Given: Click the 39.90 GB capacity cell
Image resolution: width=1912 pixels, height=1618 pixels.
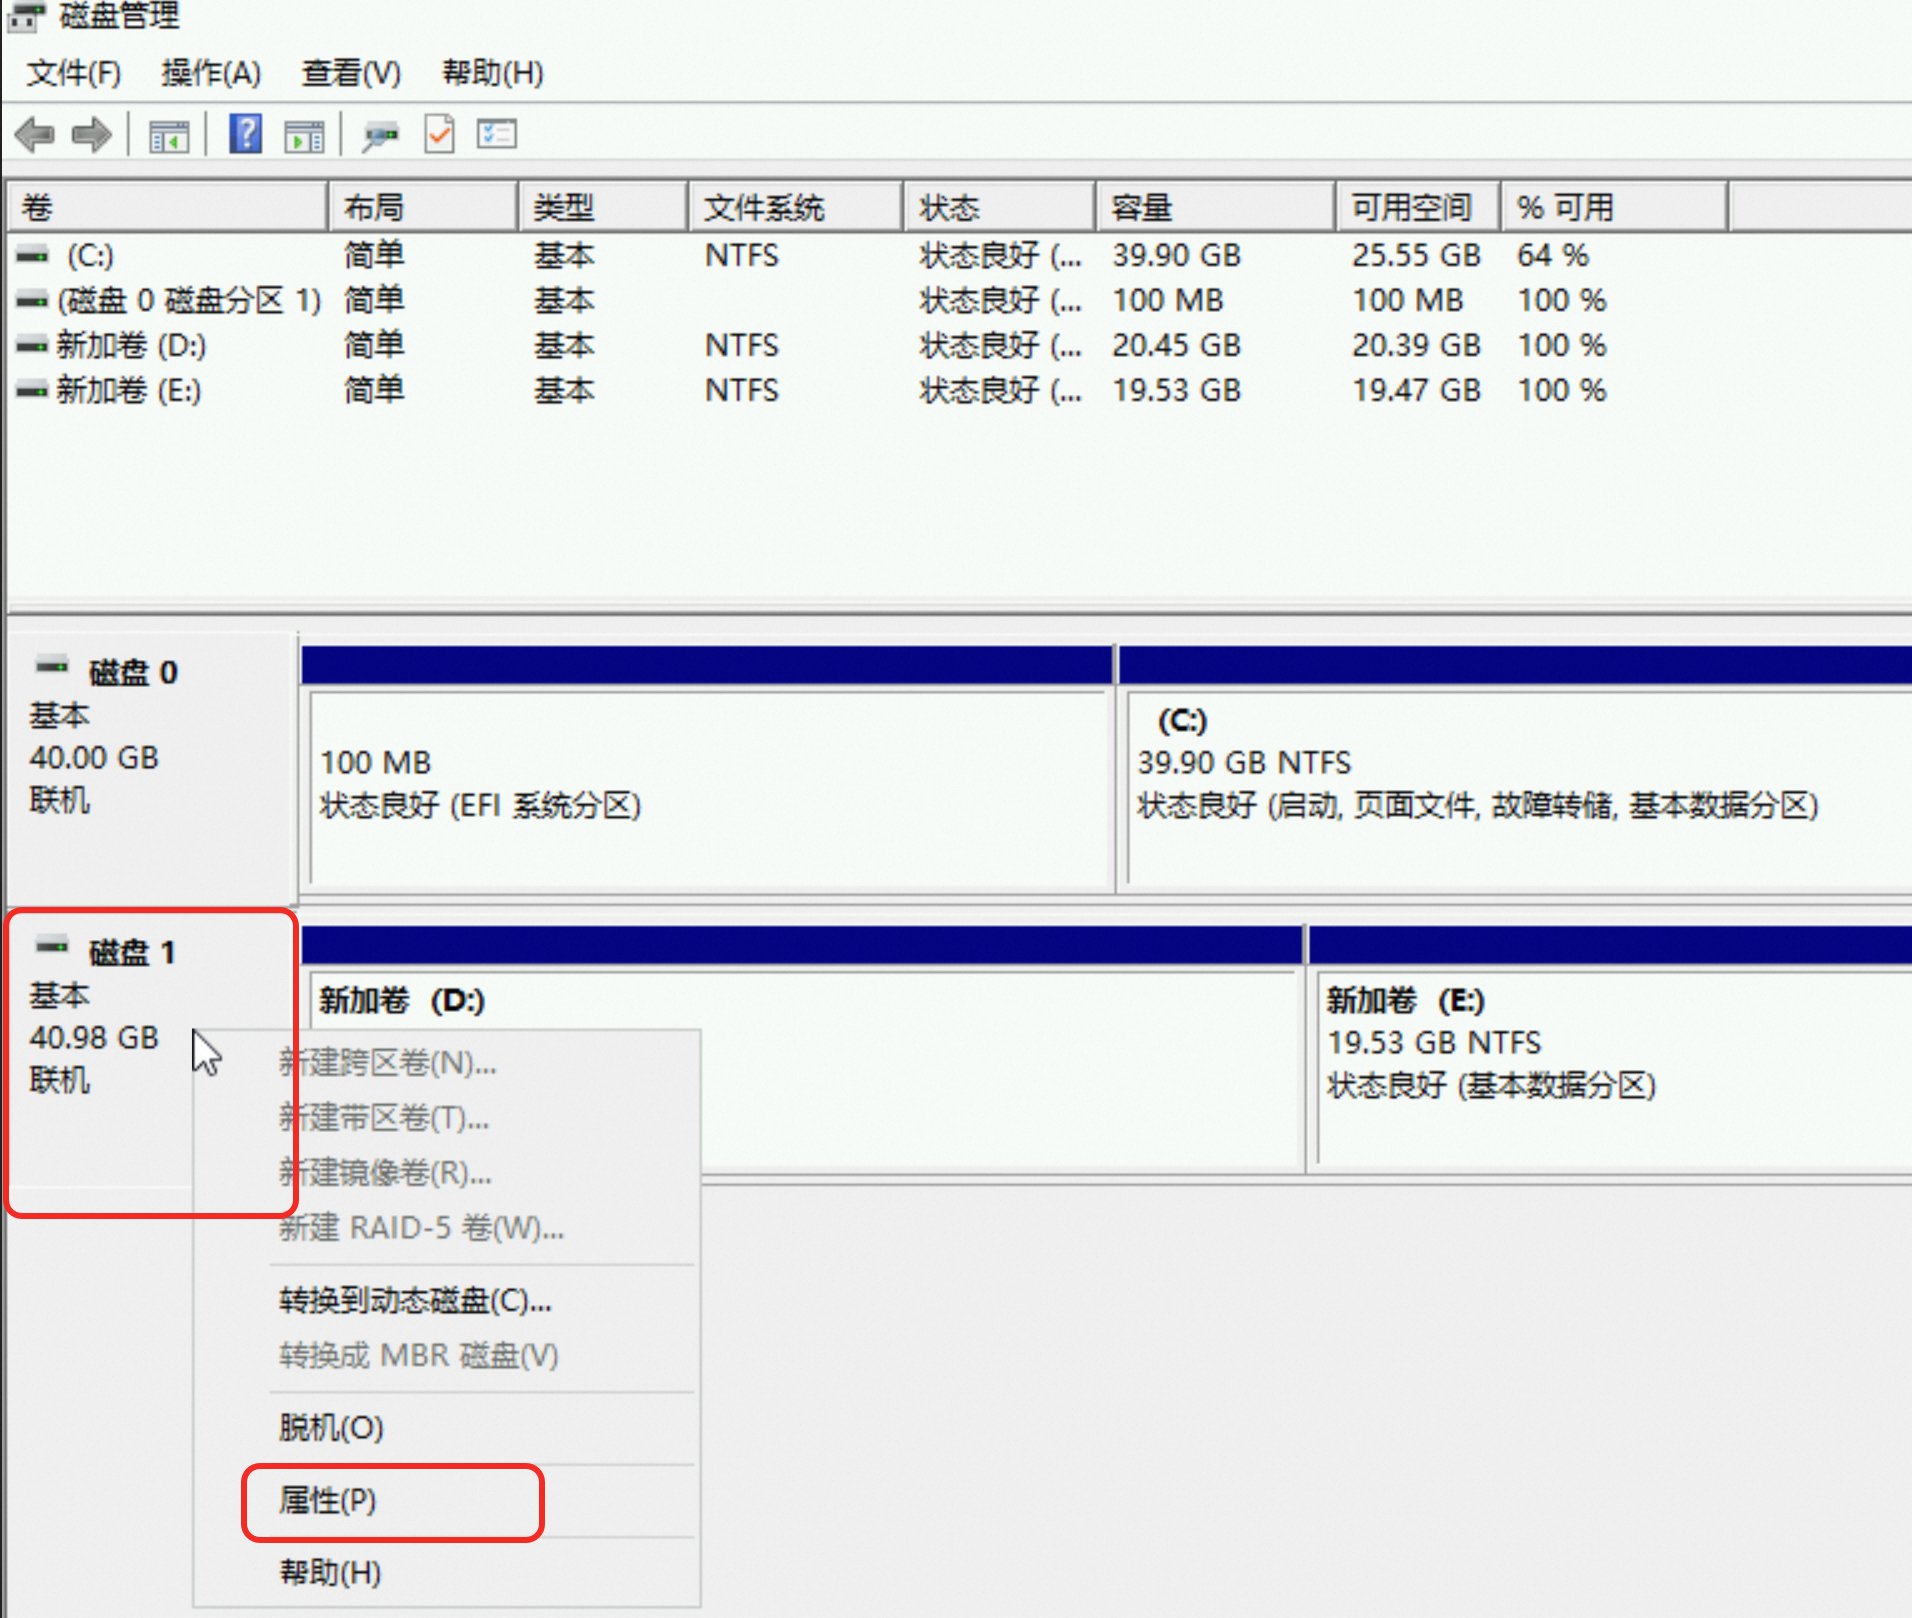Looking at the screenshot, I should [1177, 255].
